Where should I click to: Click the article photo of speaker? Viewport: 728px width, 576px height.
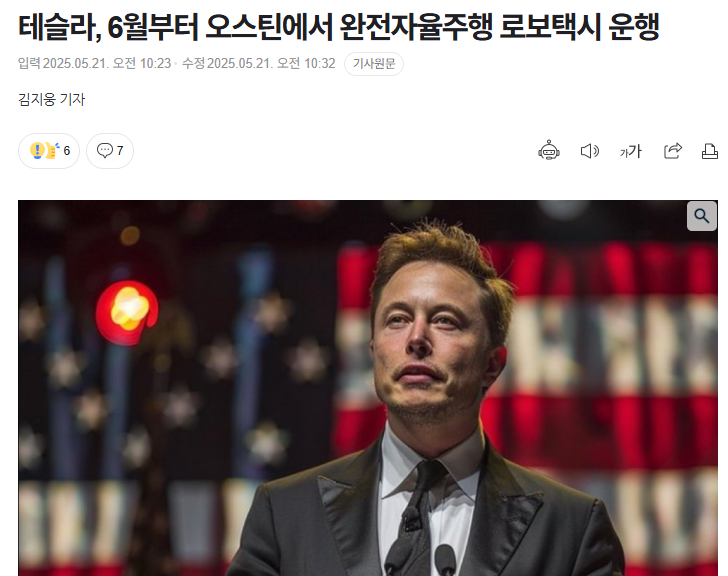point(368,388)
